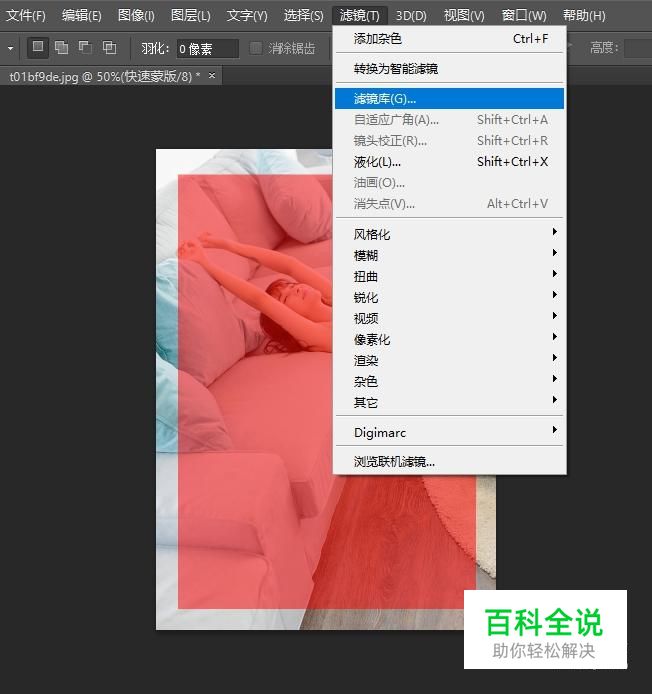Choose the Subtract from Selection icon
652x694 pixels.
click(x=85, y=47)
